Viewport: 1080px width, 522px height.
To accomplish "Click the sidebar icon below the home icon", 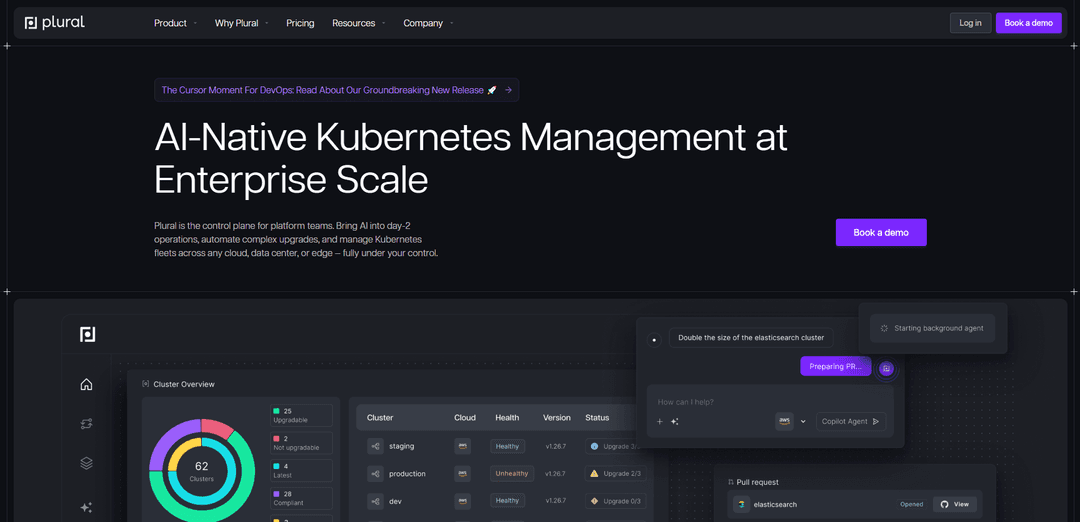I will pyautogui.click(x=86, y=424).
